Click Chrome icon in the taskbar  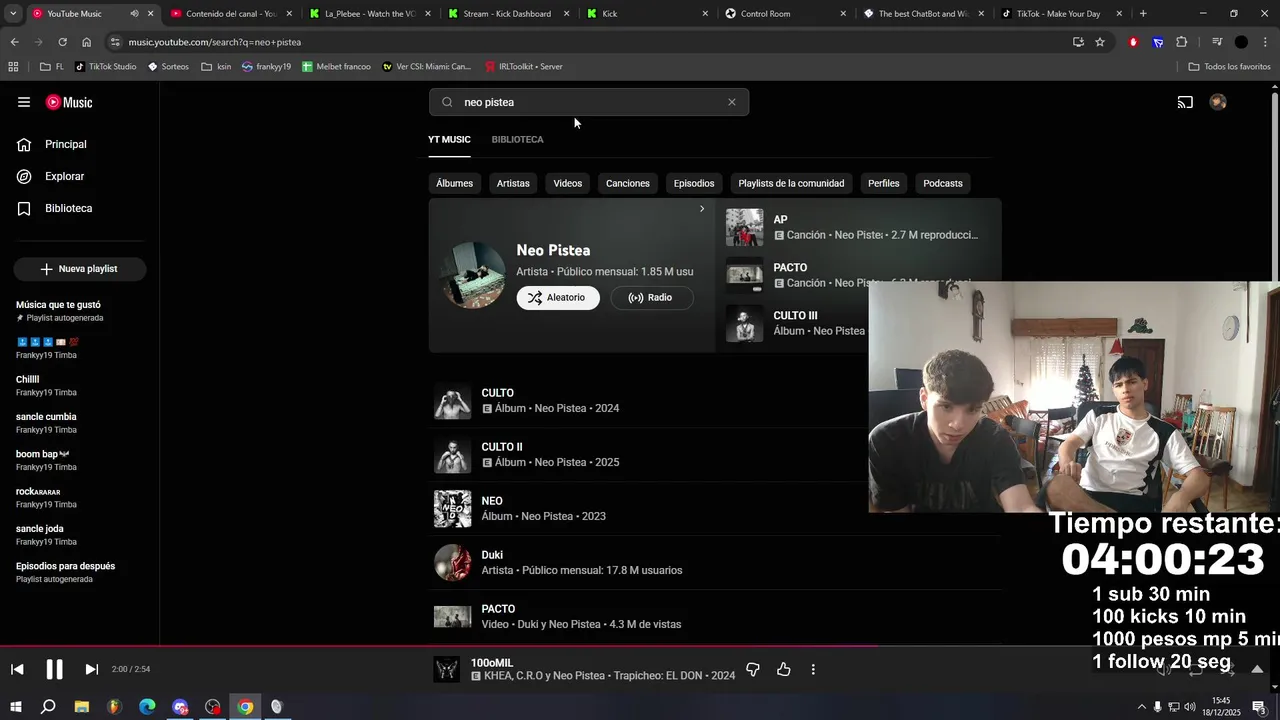pyautogui.click(x=245, y=707)
